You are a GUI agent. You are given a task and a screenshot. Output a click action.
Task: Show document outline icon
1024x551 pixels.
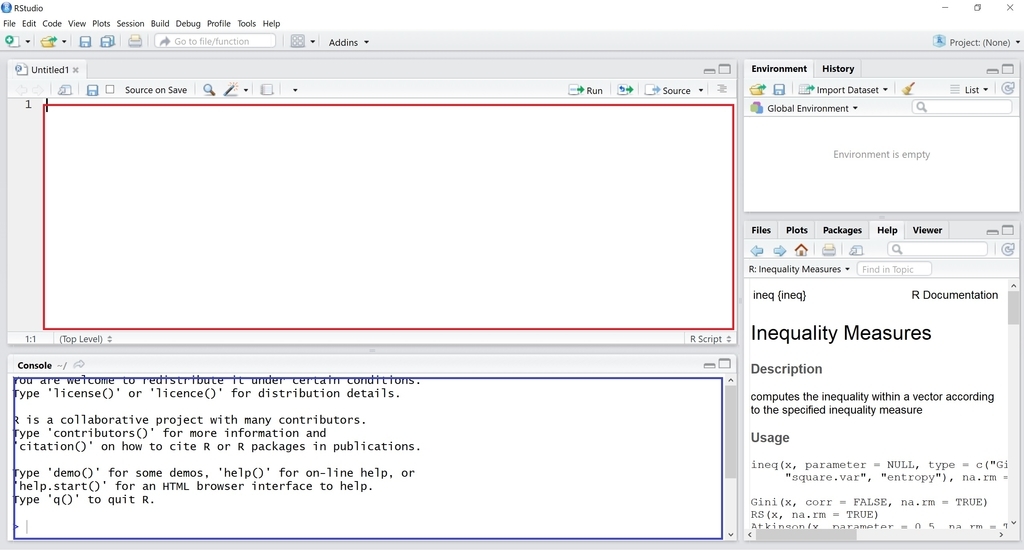point(722,89)
